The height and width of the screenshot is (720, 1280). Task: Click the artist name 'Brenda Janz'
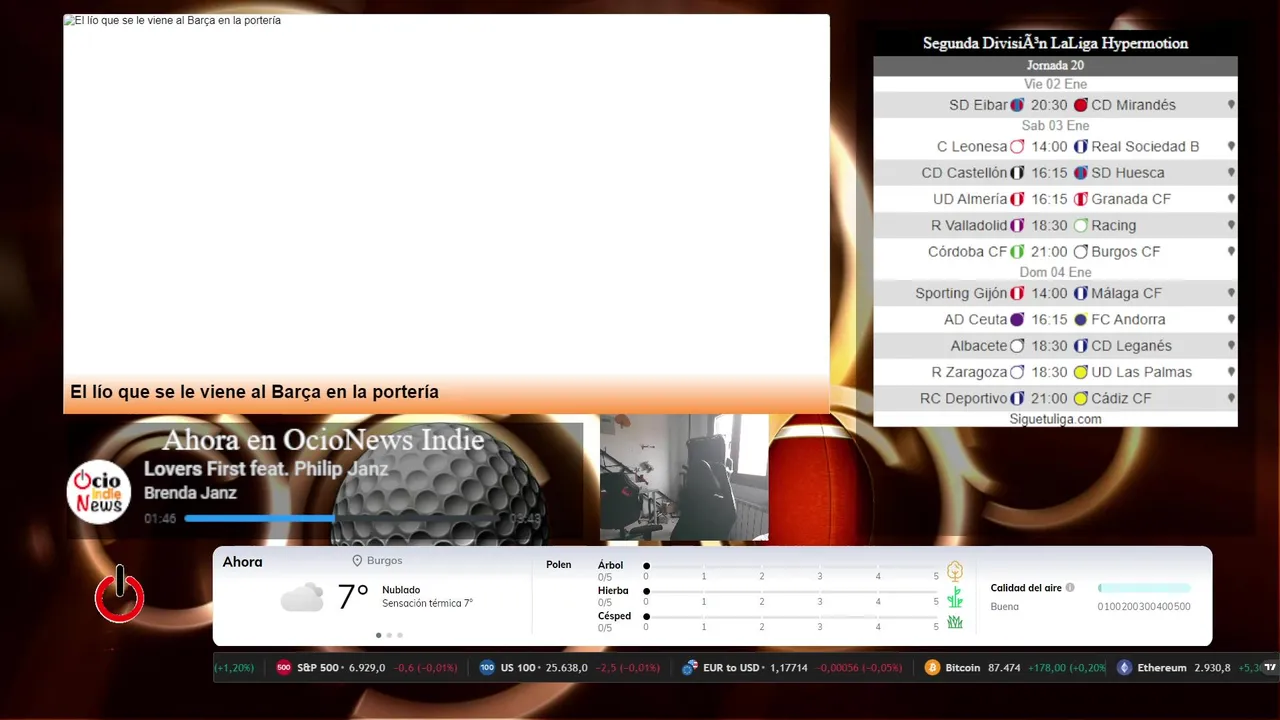click(x=190, y=493)
